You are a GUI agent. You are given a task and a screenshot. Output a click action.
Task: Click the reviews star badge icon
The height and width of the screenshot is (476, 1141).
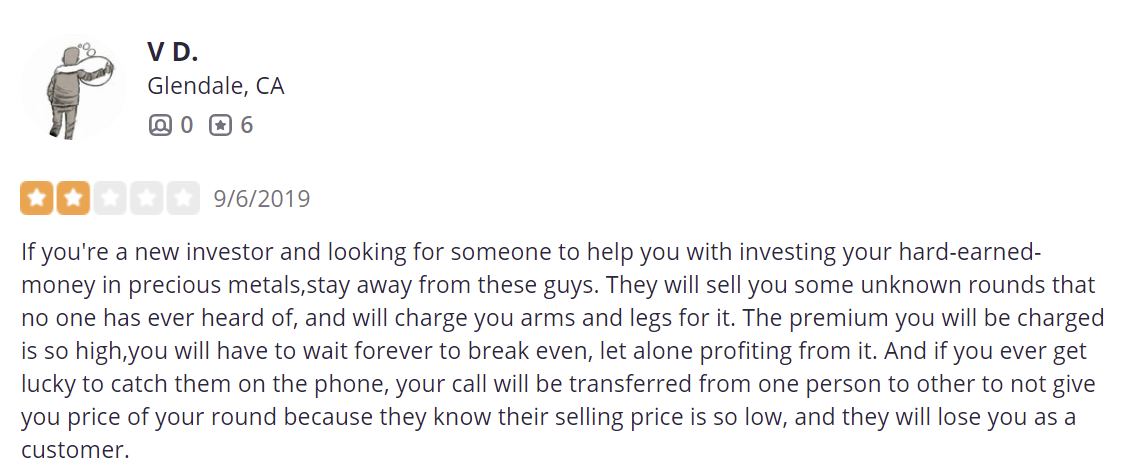tap(220, 126)
